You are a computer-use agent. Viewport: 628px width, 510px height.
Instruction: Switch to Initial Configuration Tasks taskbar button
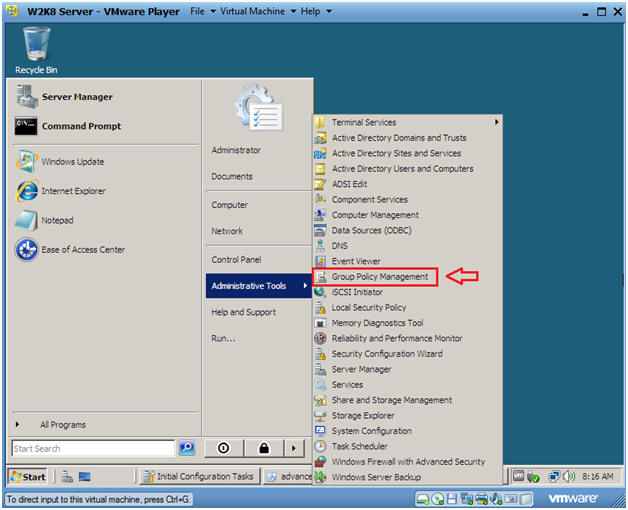[x=199, y=477]
